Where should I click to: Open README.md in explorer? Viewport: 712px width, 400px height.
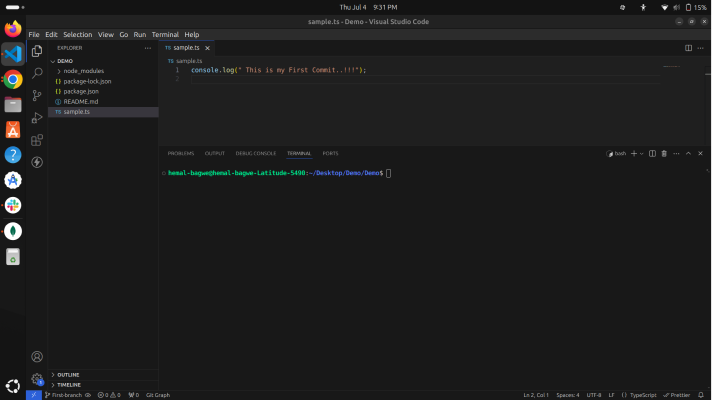(x=80, y=102)
